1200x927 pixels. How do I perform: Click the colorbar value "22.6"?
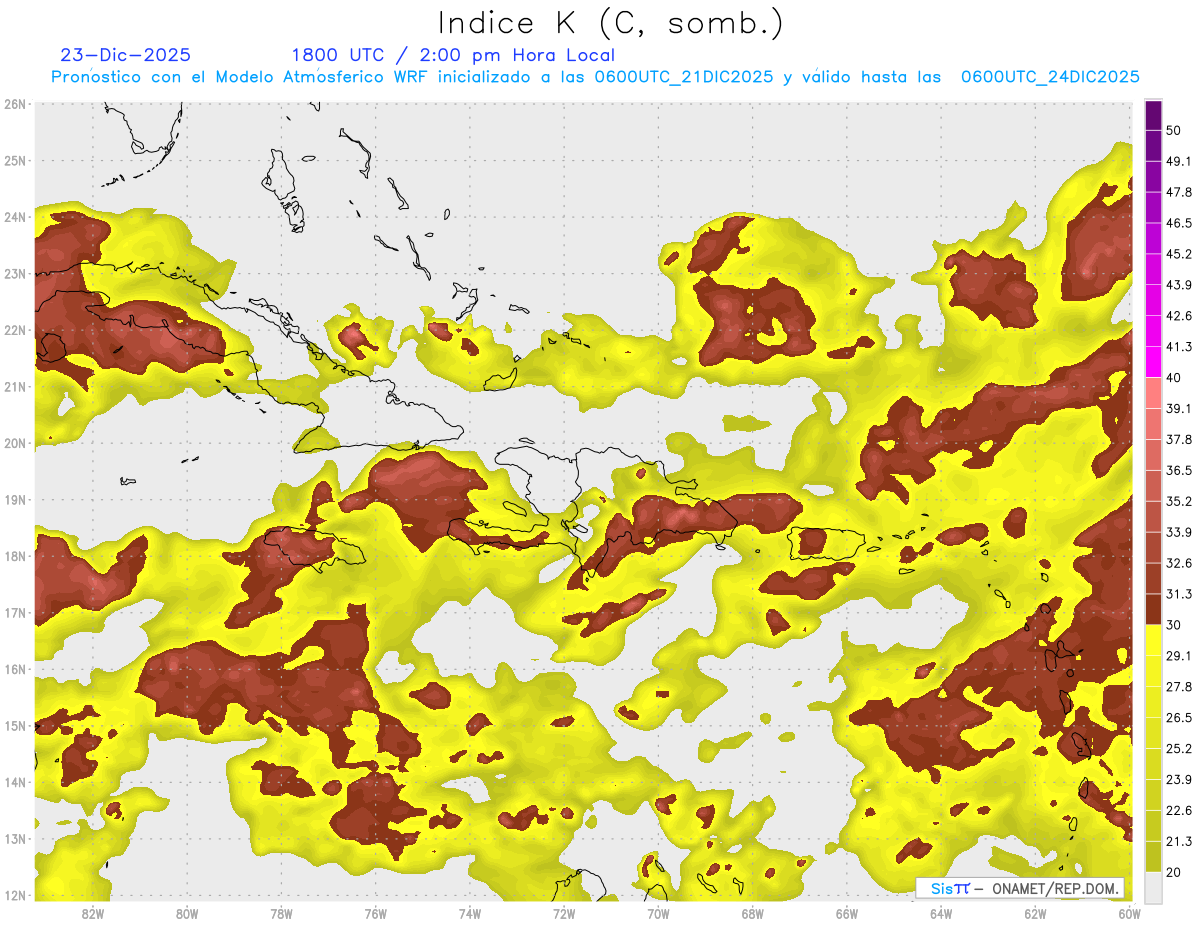pyautogui.click(x=1178, y=810)
